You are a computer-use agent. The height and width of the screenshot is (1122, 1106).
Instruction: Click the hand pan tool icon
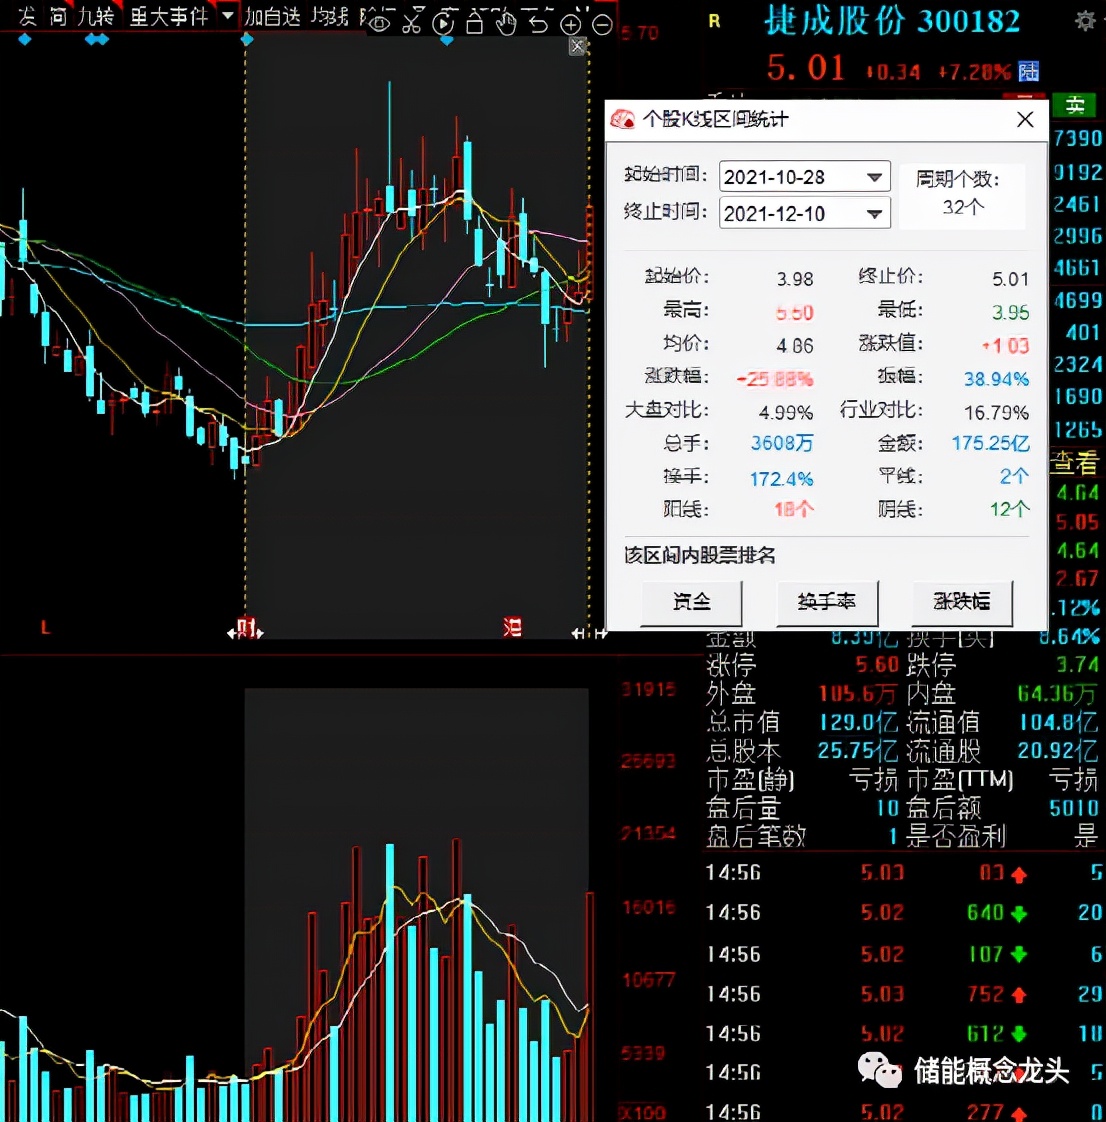pyautogui.click(x=507, y=24)
